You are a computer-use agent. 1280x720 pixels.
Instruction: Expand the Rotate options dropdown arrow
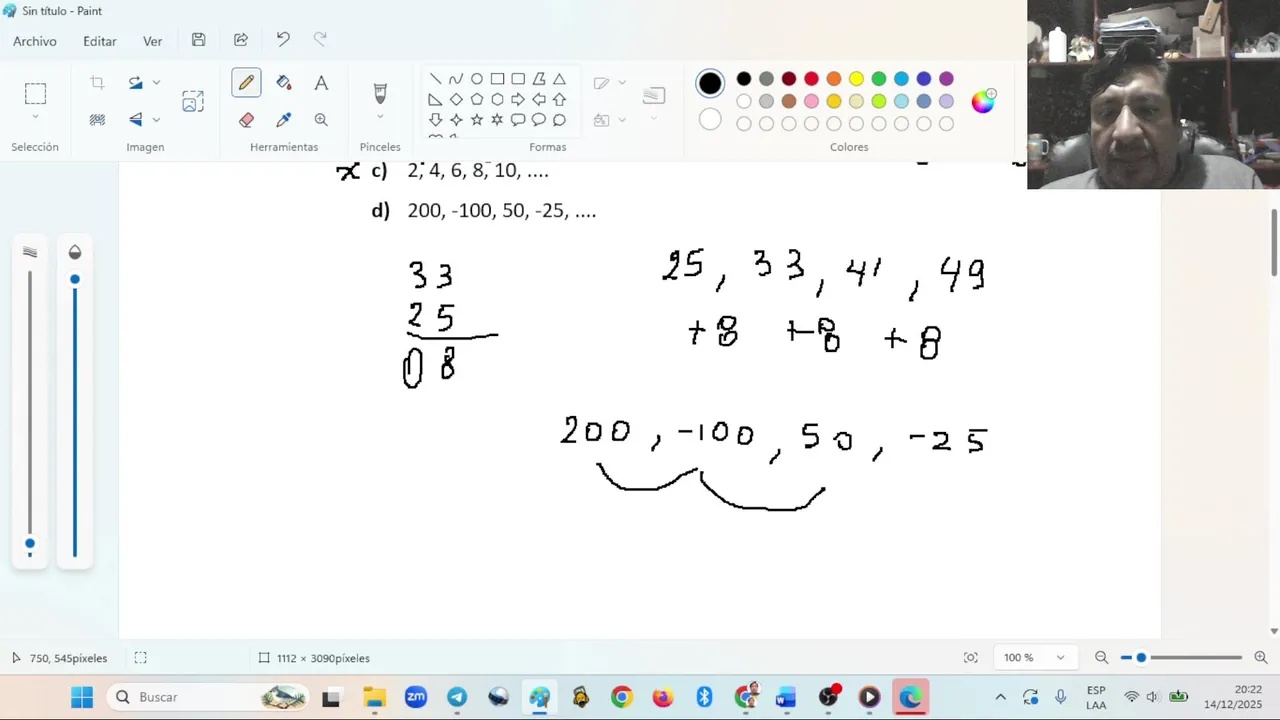point(156,83)
